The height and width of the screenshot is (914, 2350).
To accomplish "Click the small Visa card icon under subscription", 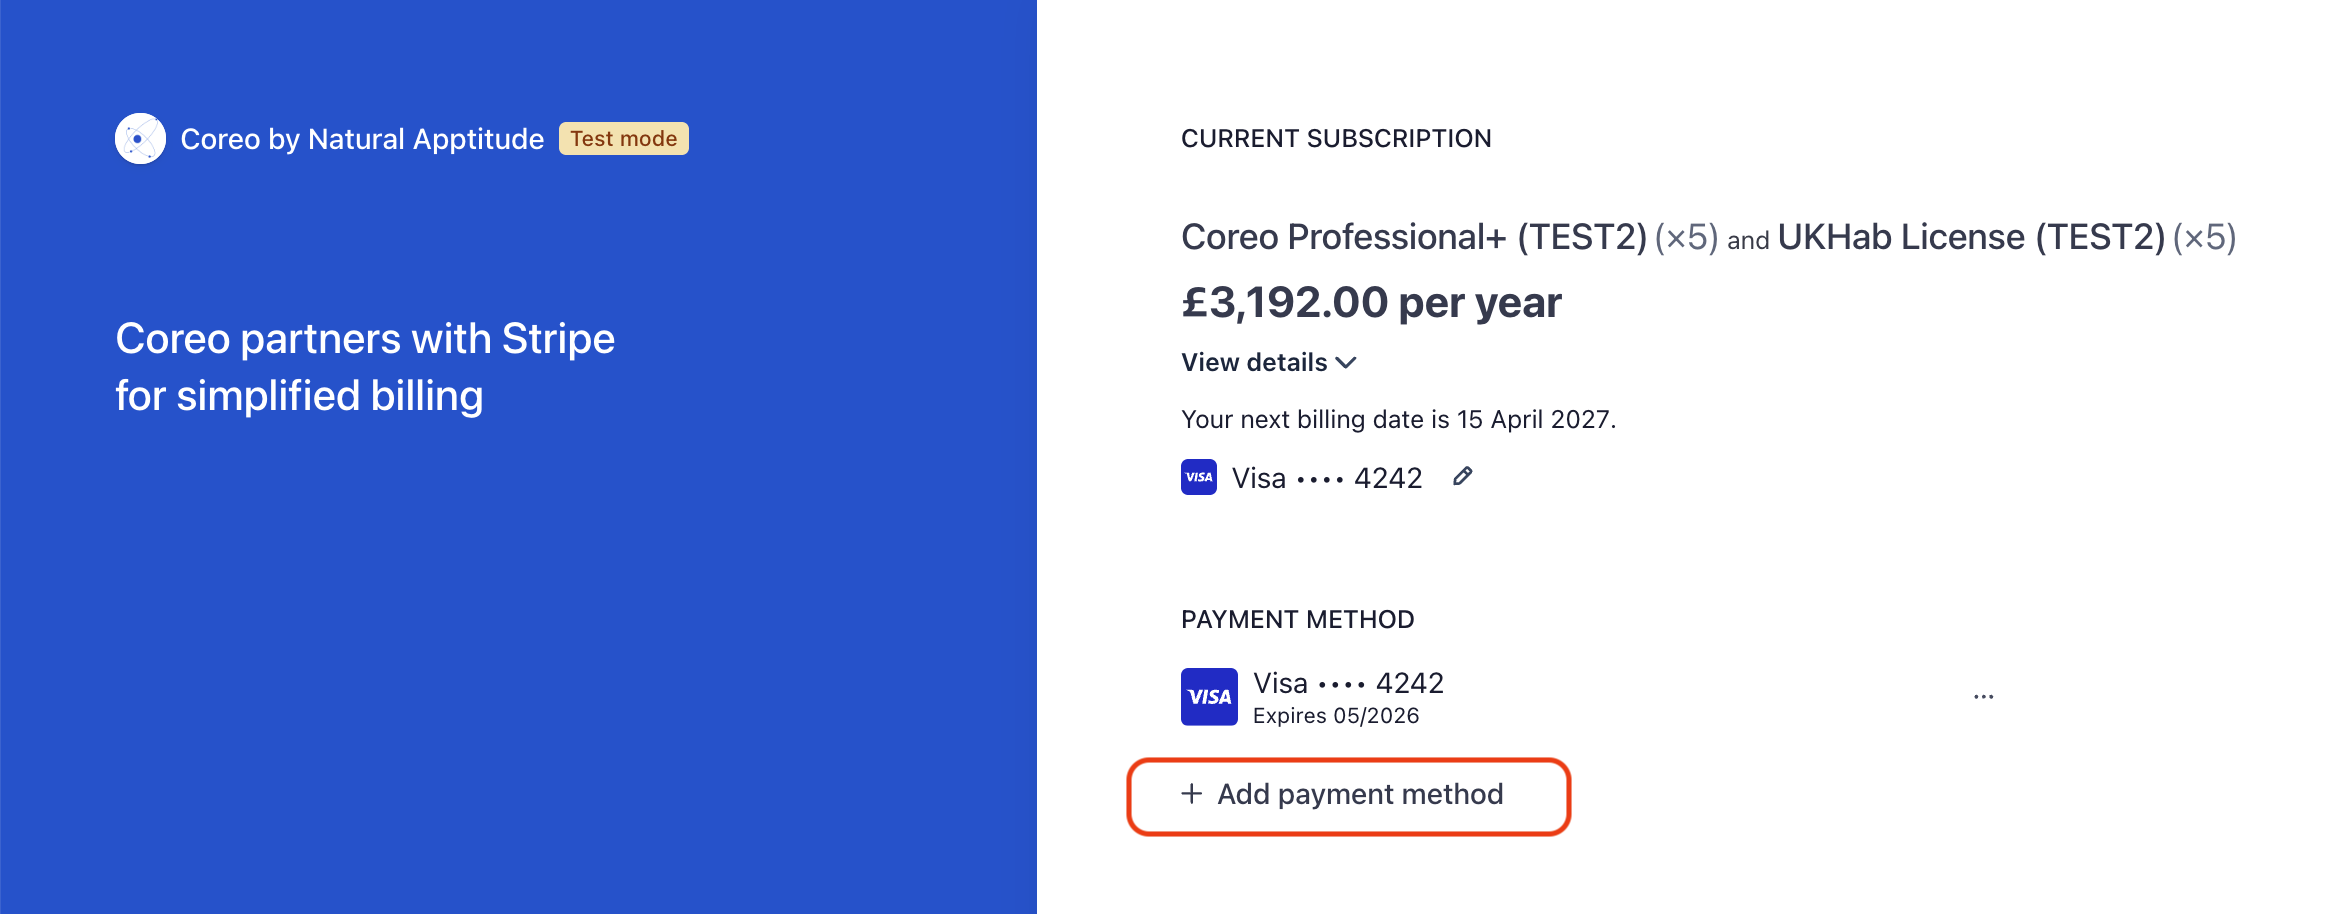I will tap(1198, 477).
